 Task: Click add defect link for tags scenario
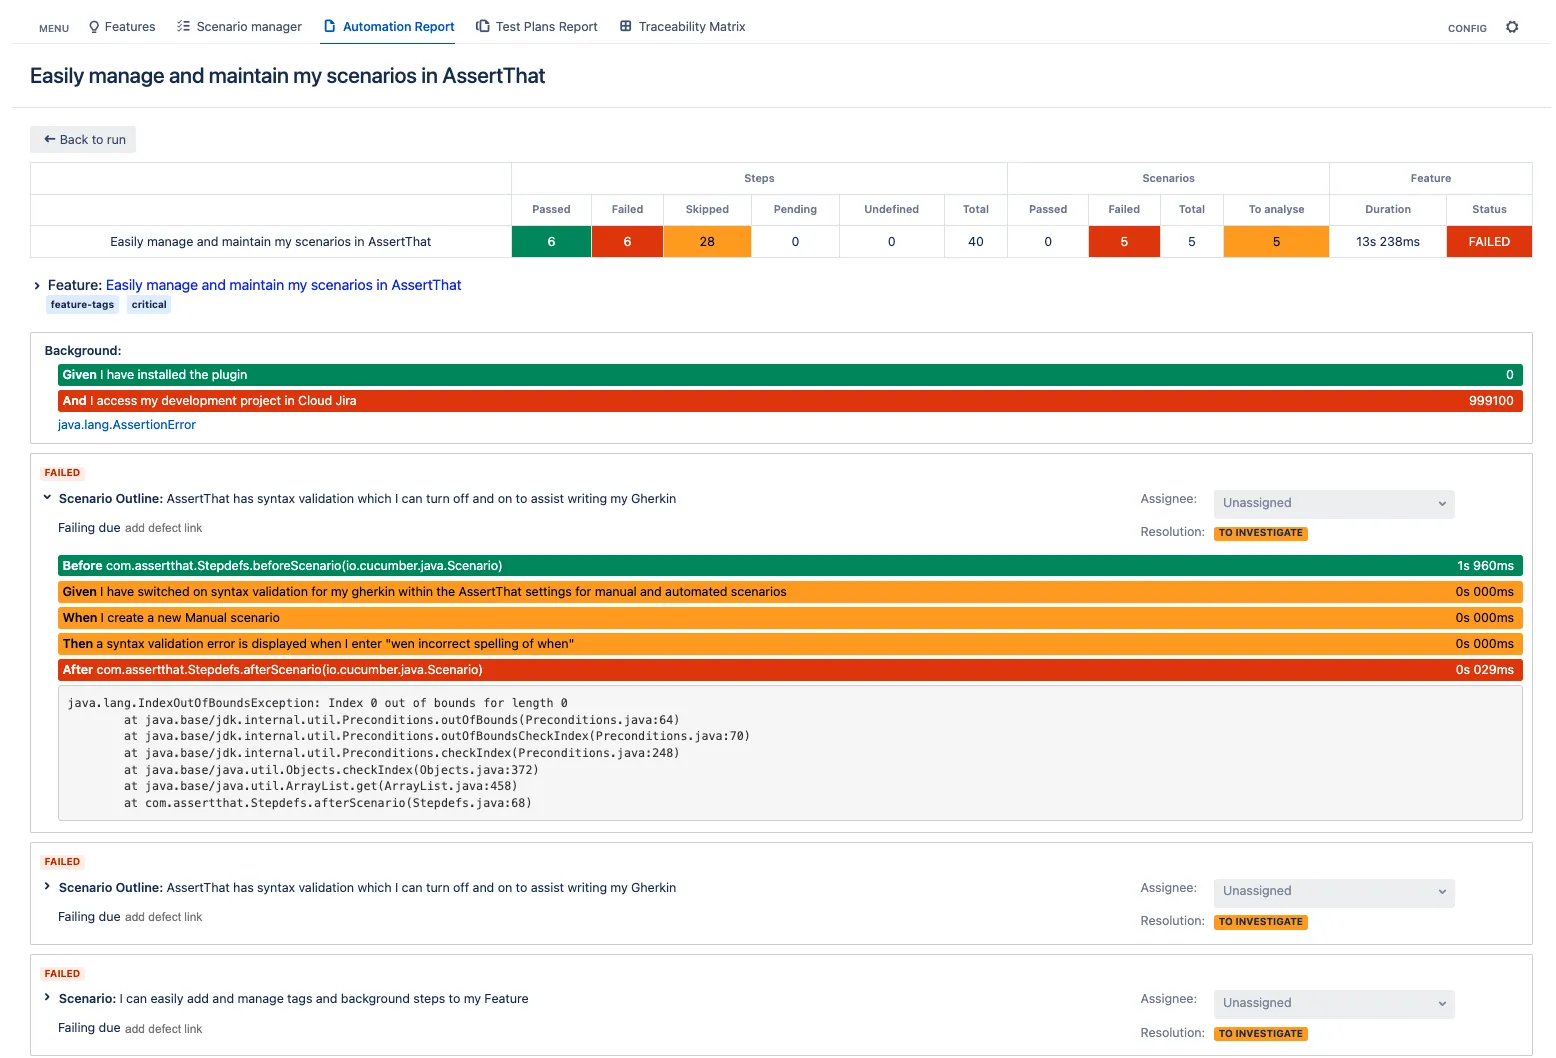163,1029
